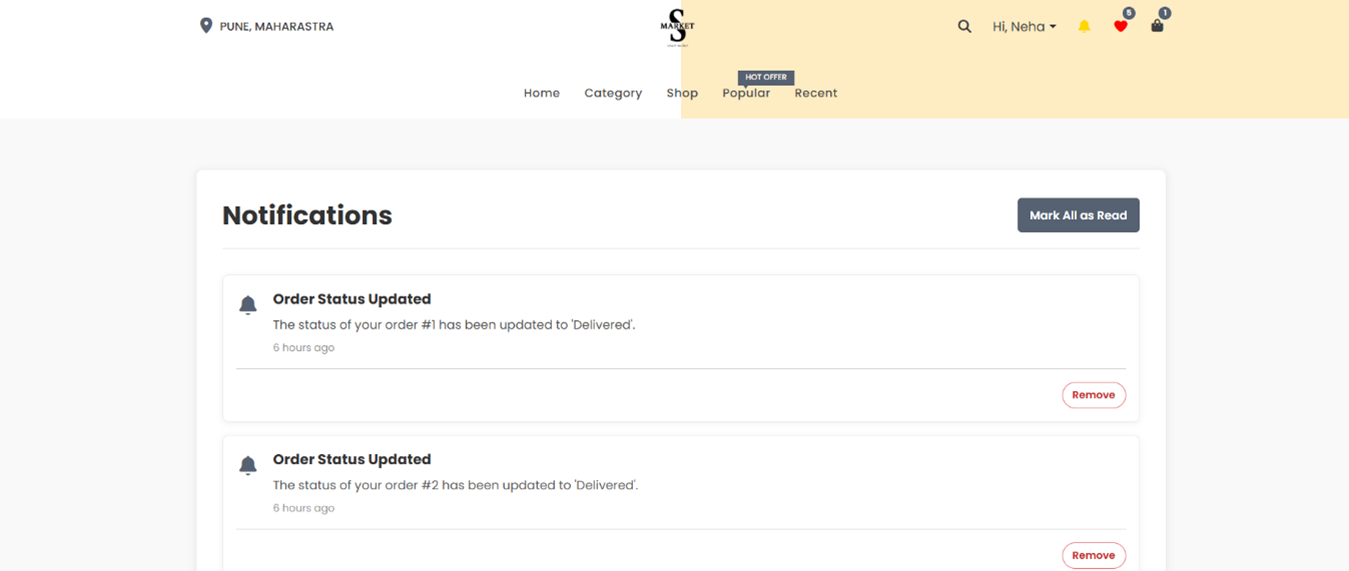Click order #2 'Delivered' status message
This screenshot has width=1349, height=571.
455,485
